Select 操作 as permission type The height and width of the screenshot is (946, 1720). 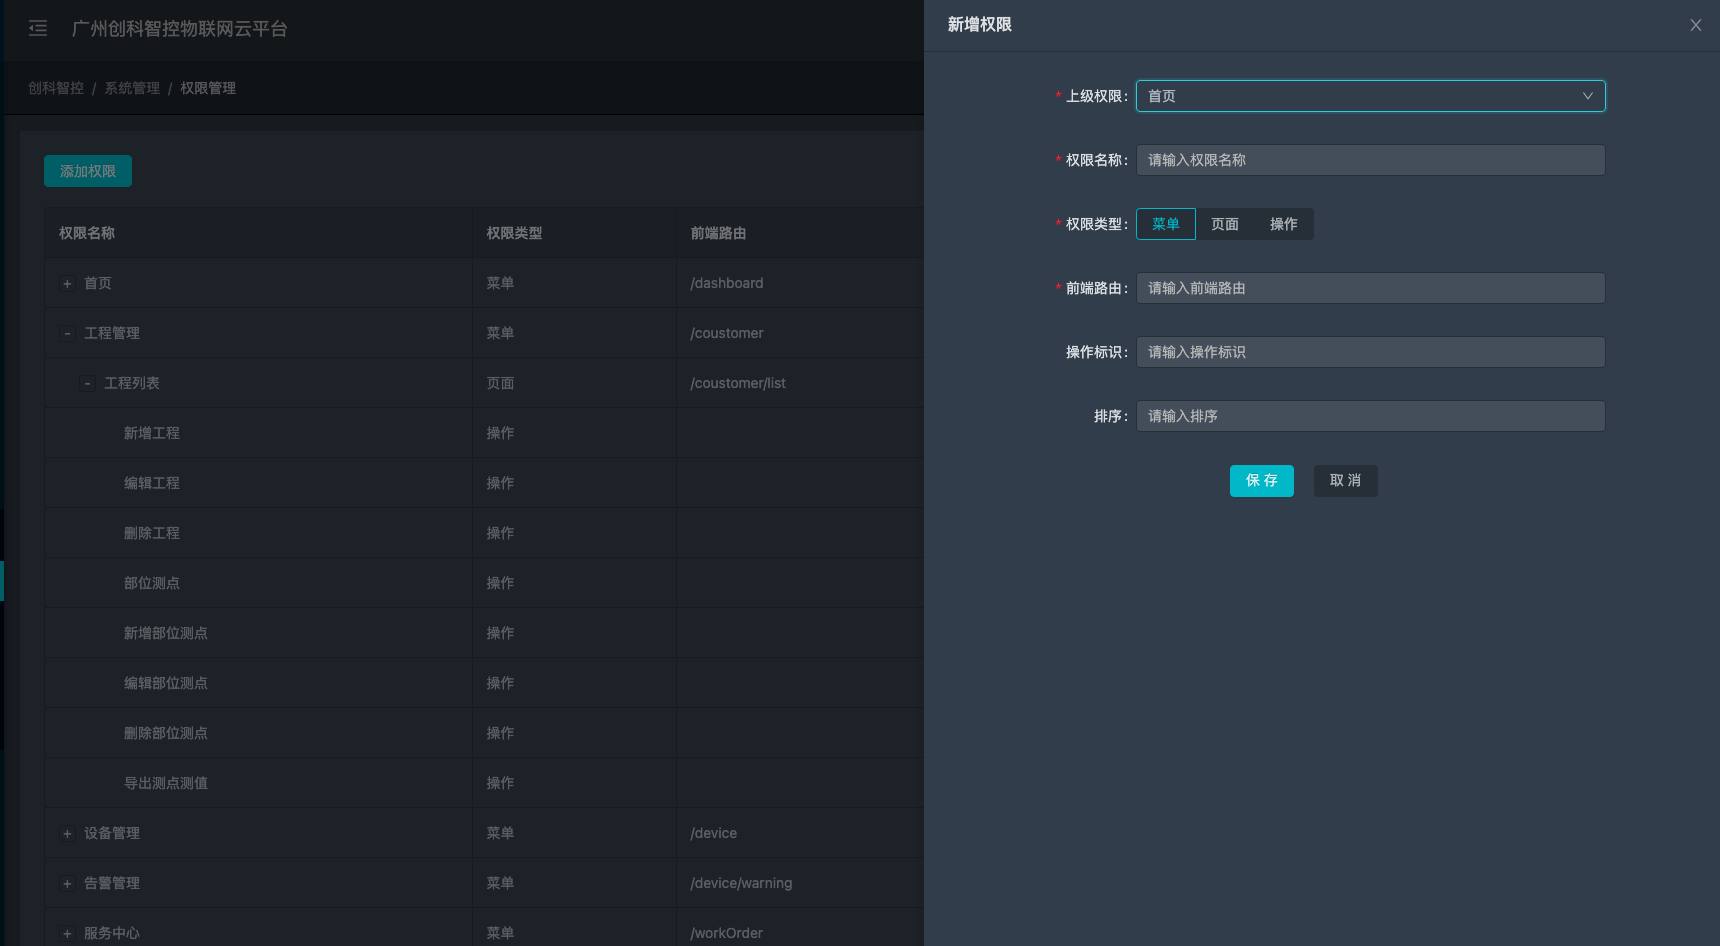1283,224
